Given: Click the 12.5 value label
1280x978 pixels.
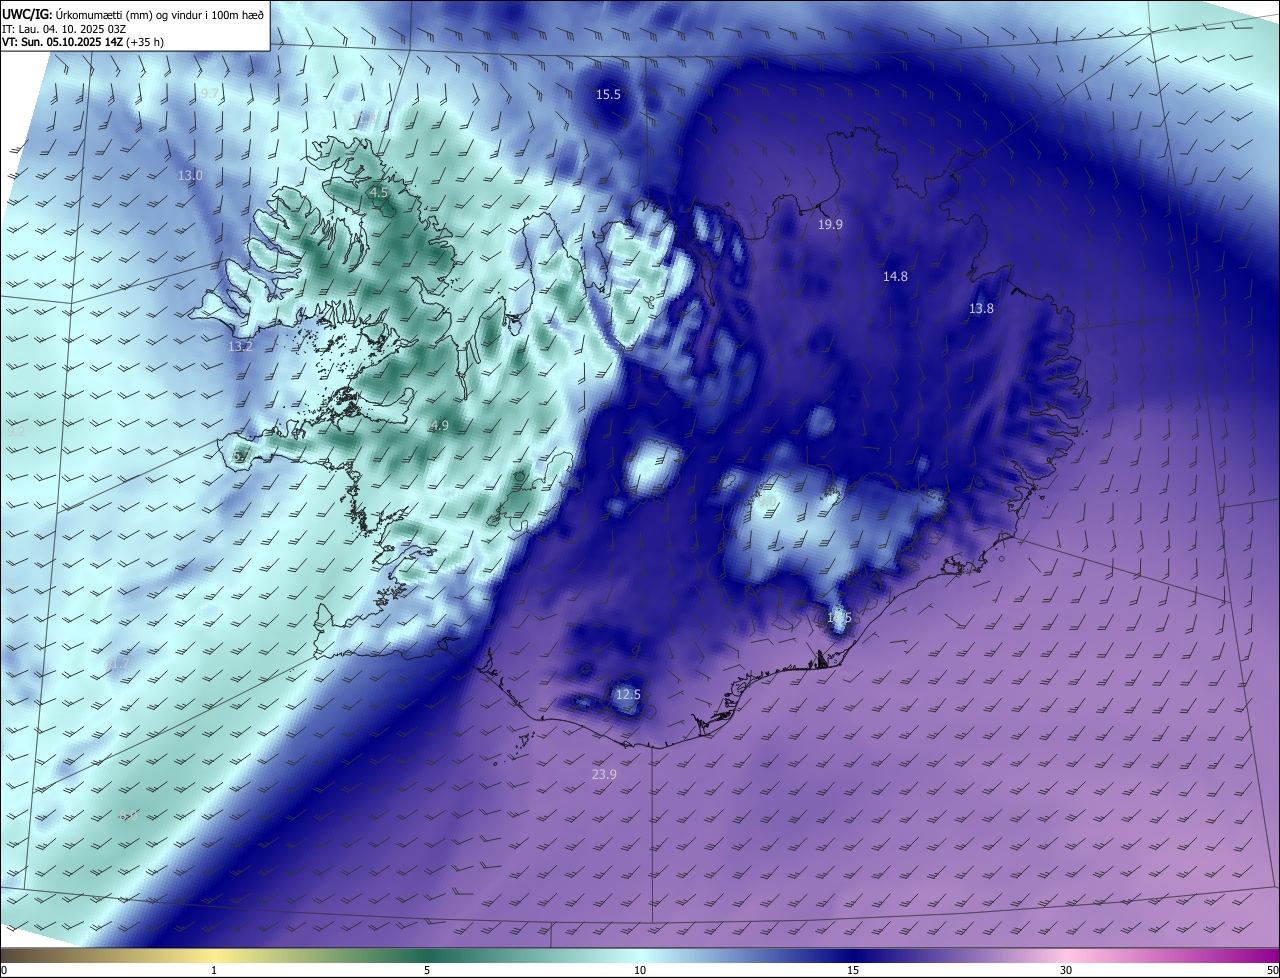Looking at the screenshot, I should click(628, 694).
